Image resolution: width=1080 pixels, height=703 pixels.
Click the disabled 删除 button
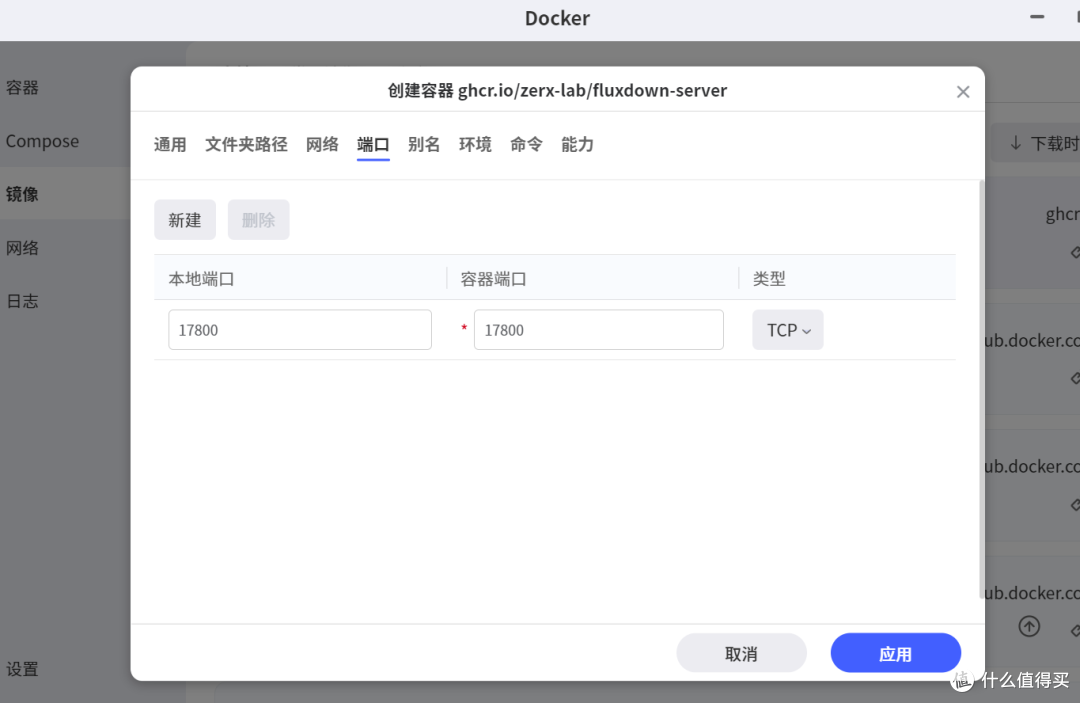[258, 220]
